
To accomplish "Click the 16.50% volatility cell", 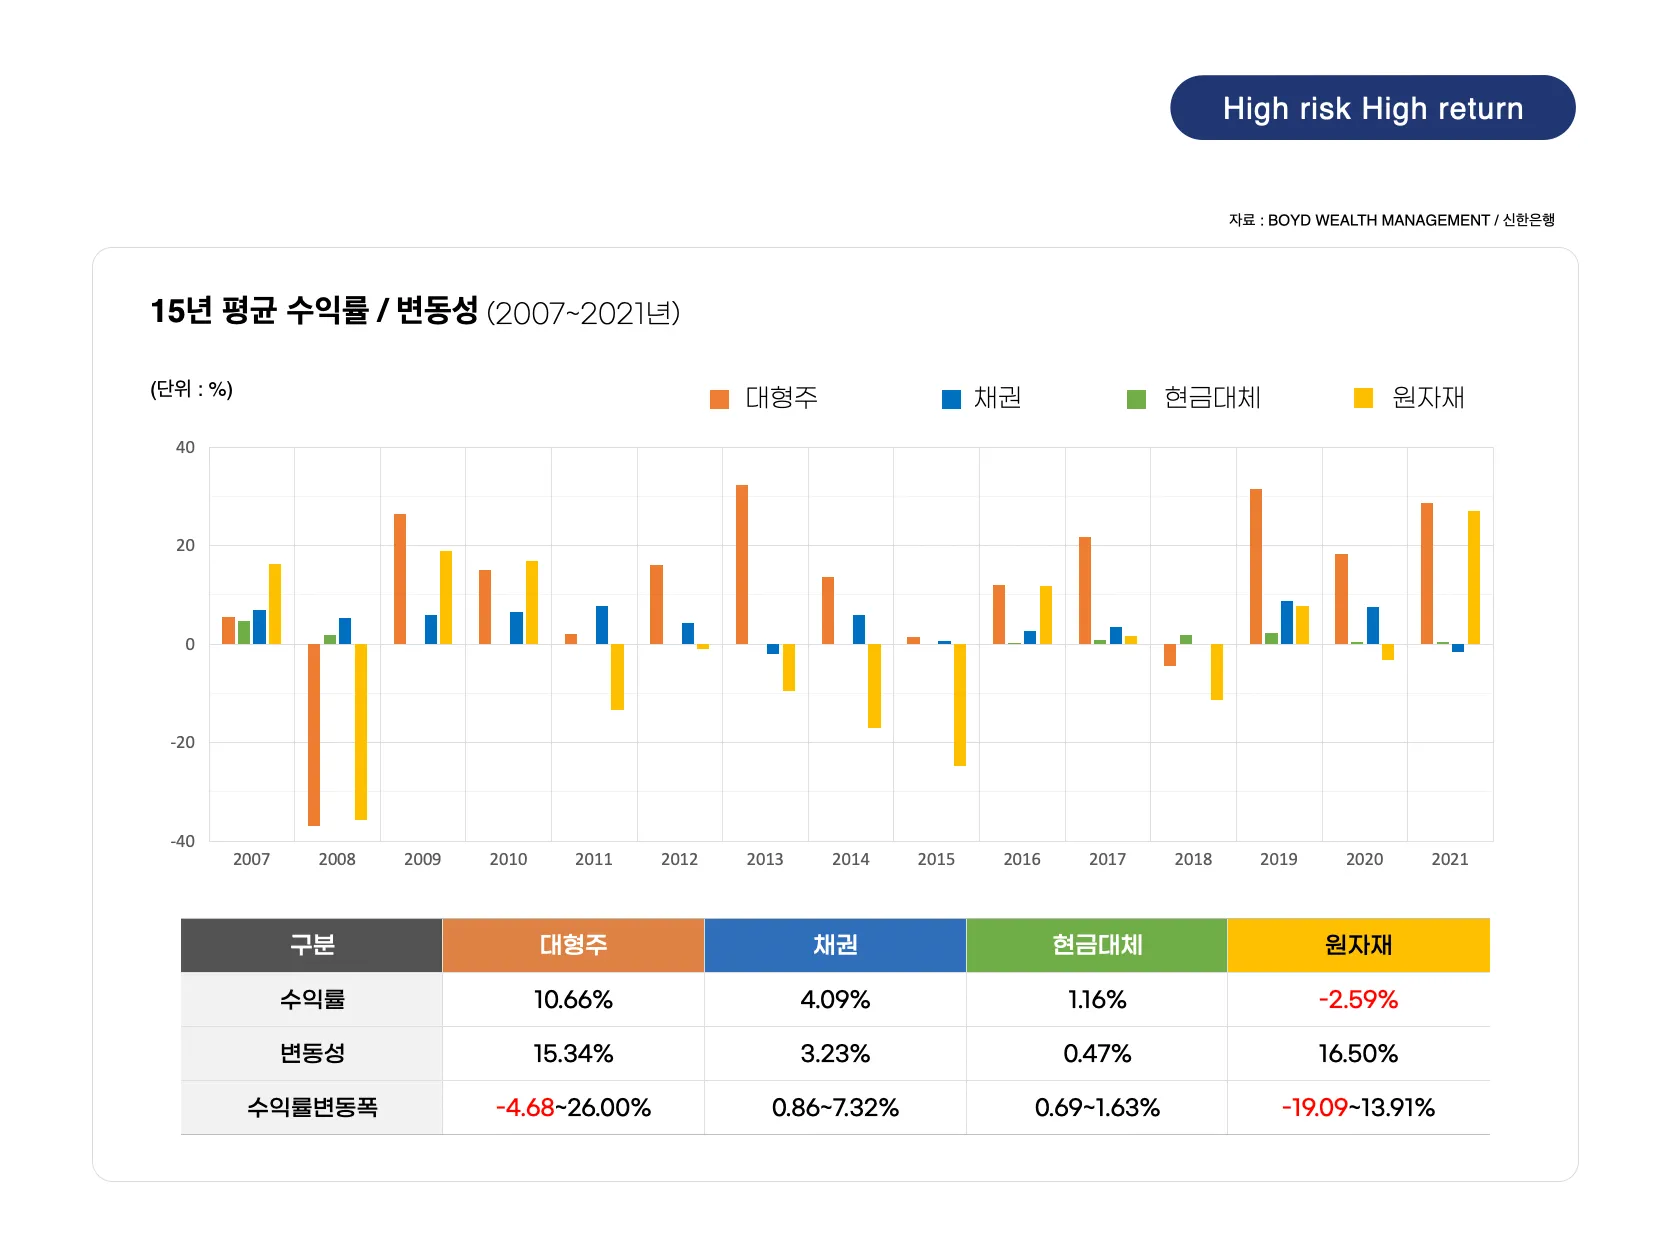I will (x=1359, y=1053).
